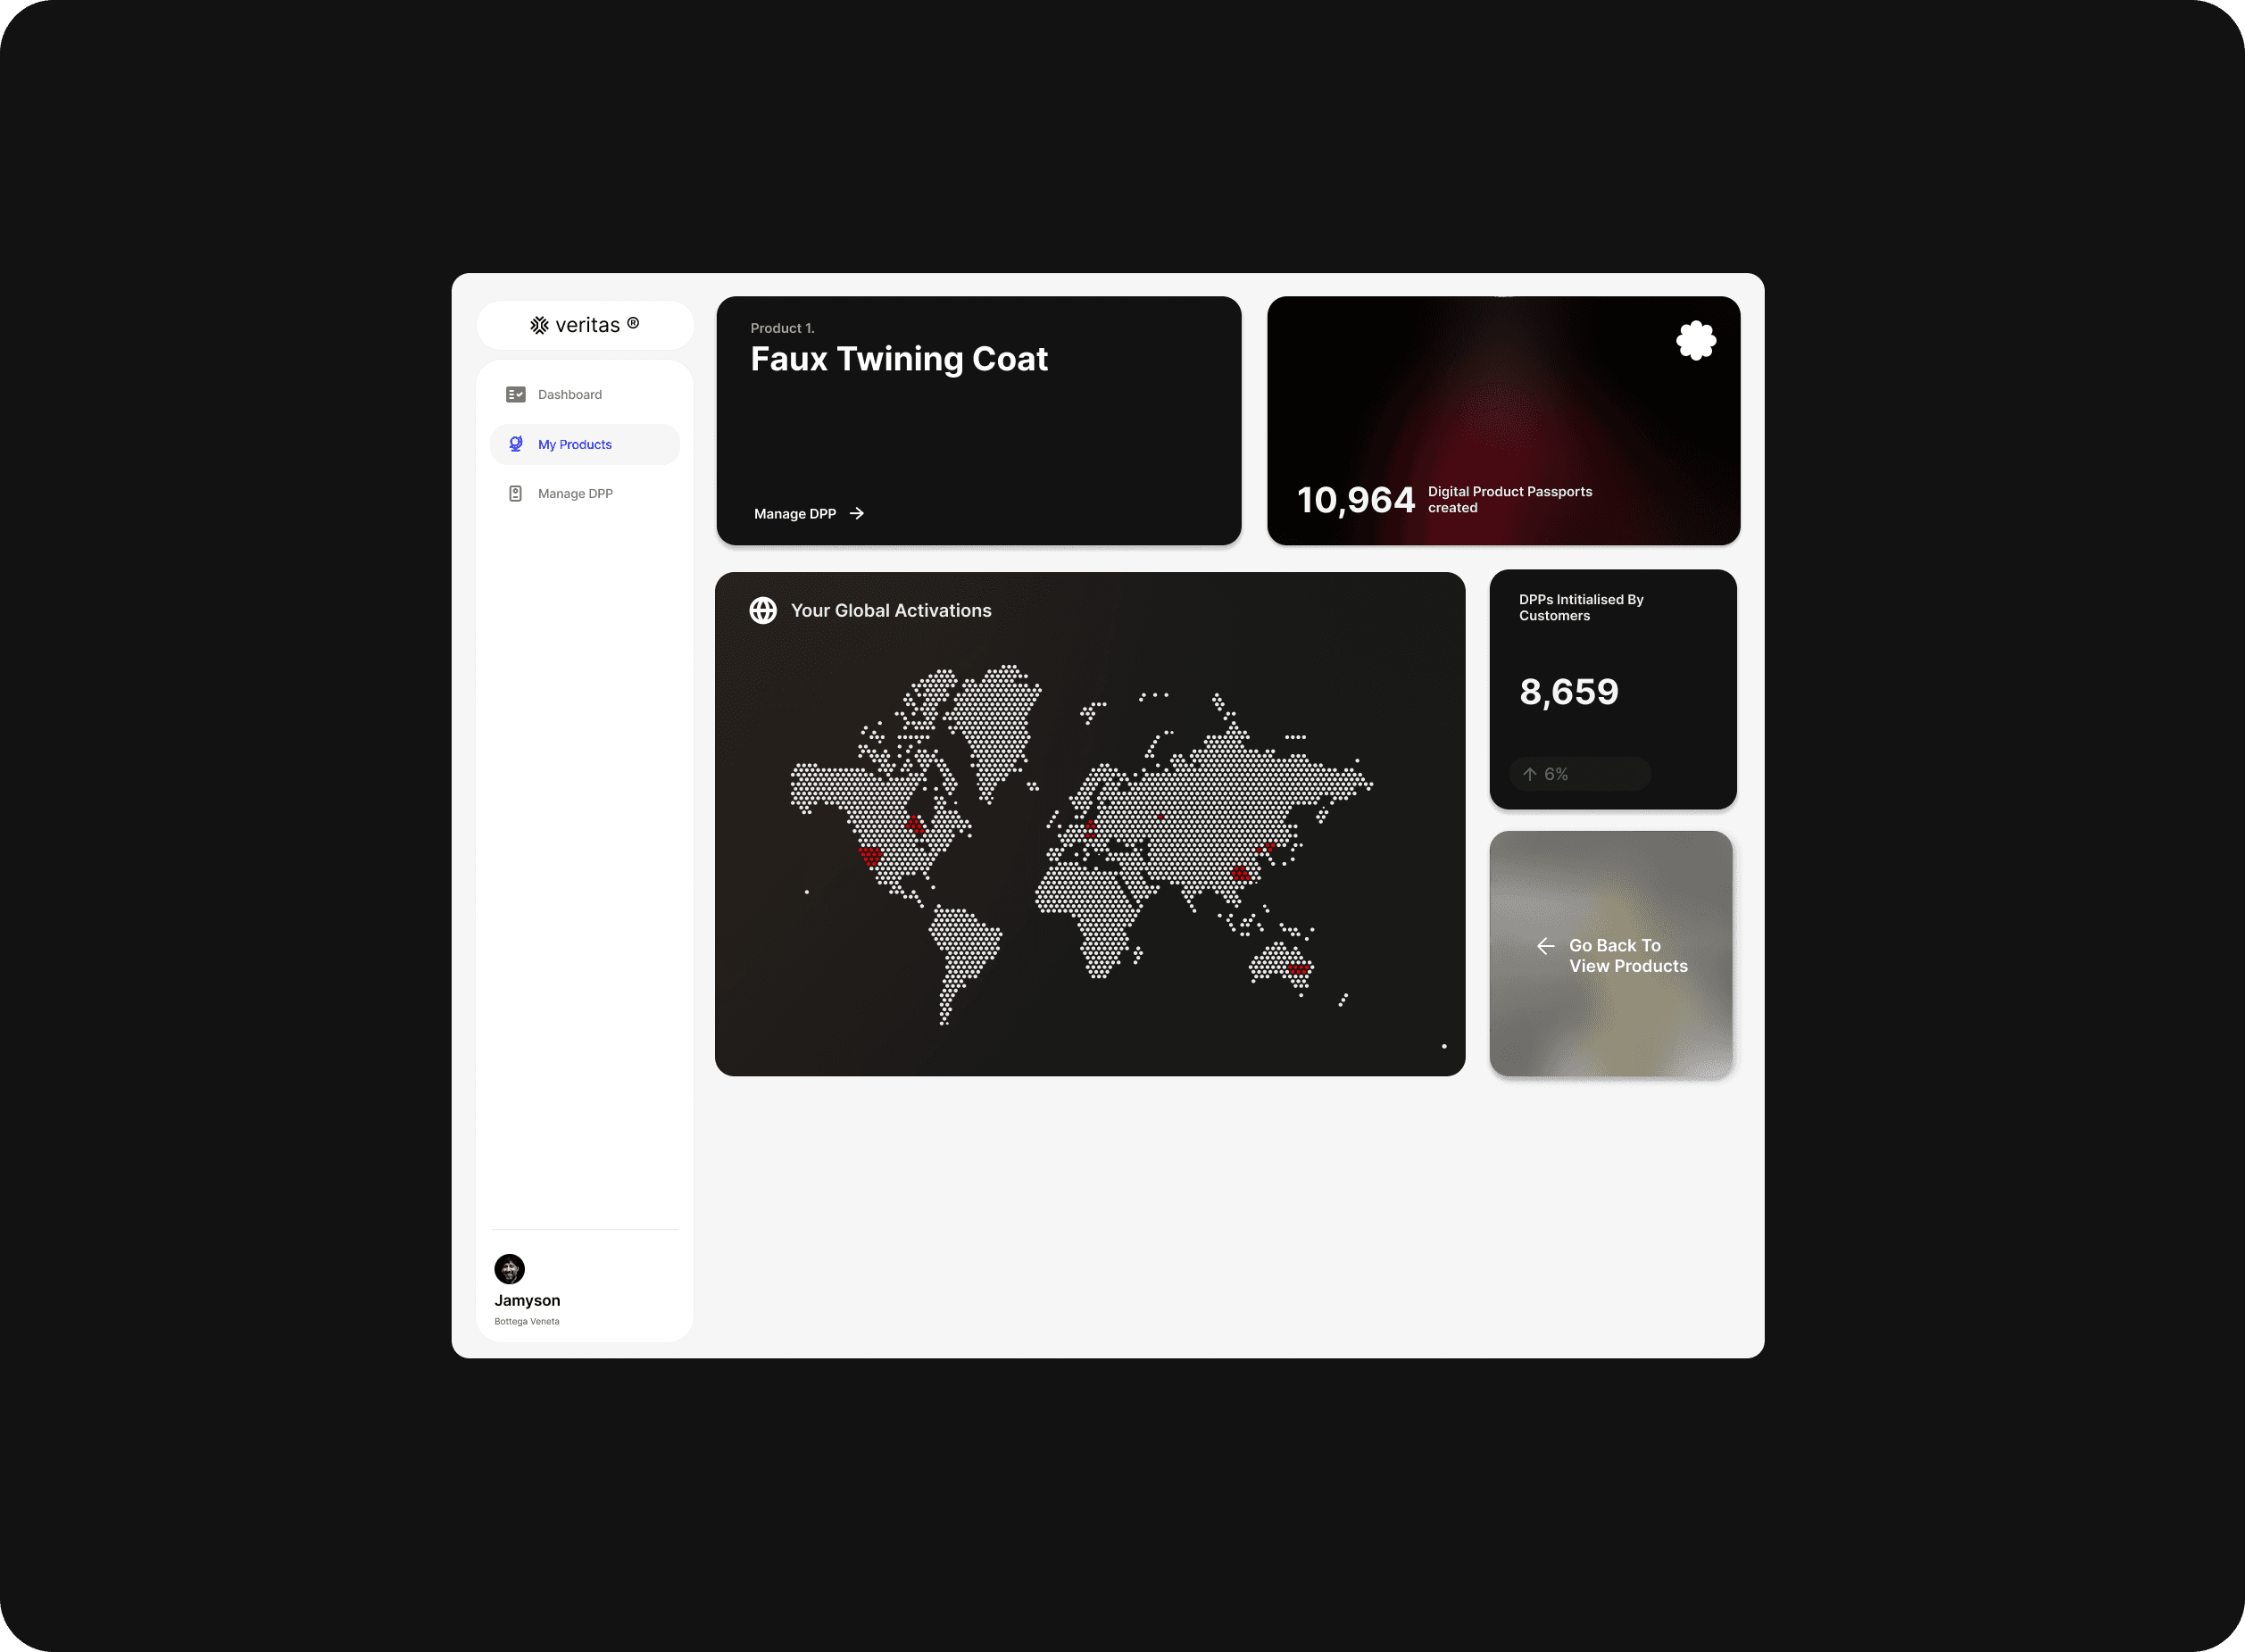Click the up arrow beside 6%
This screenshot has width=2245, height=1652.
tap(1529, 774)
